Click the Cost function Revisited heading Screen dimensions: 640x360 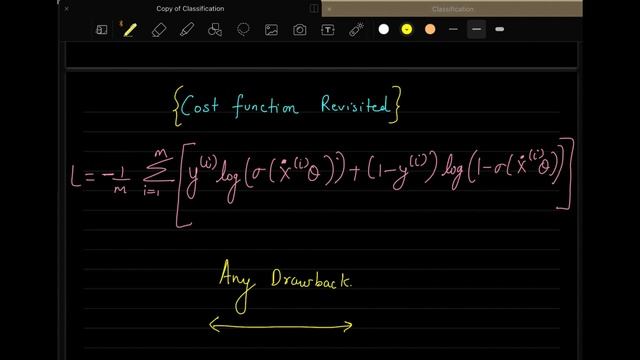pos(287,106)
